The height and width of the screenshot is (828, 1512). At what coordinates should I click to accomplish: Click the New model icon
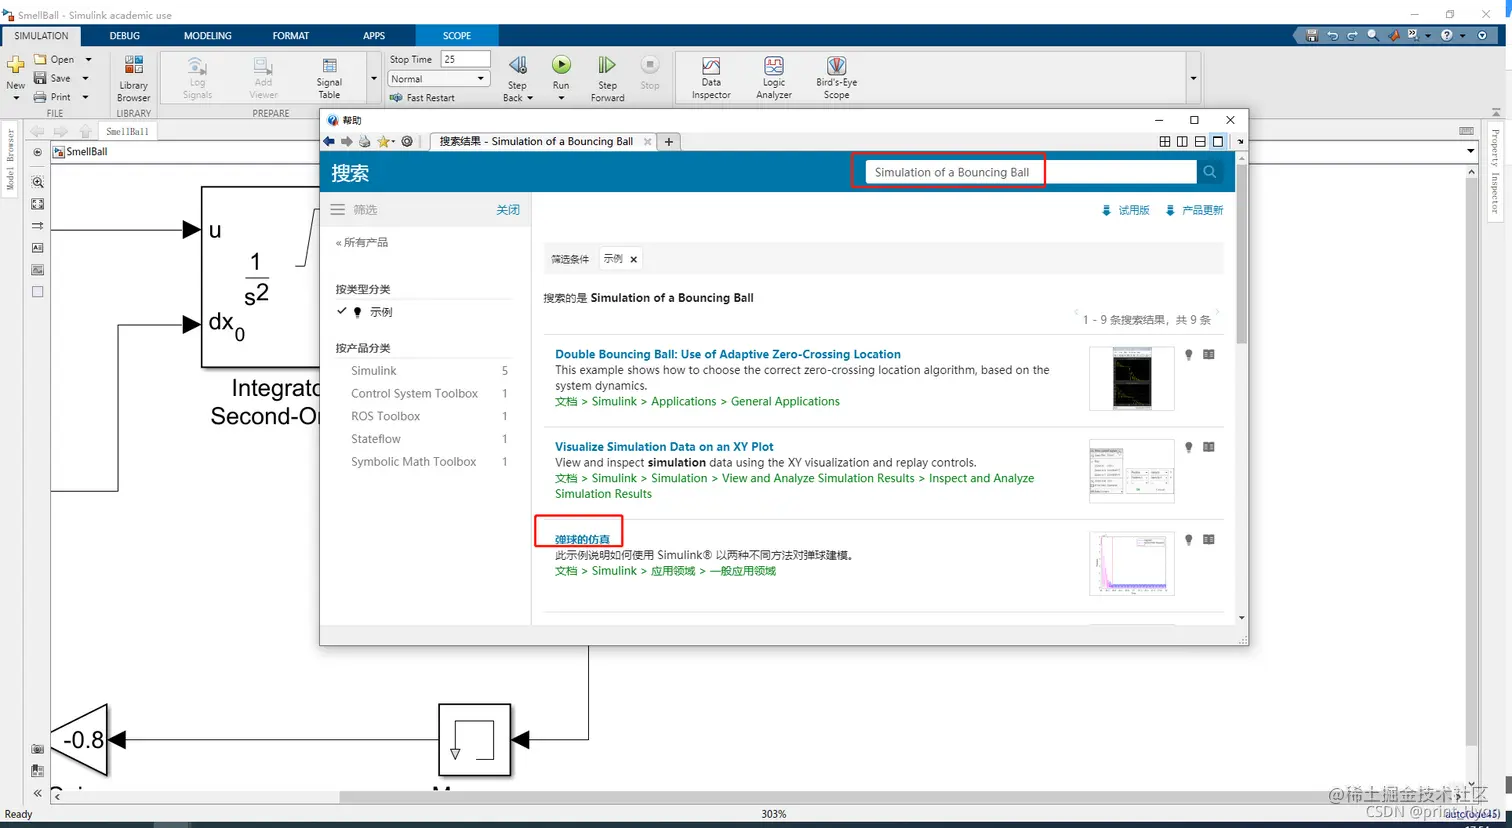click(x=16, y=65)
